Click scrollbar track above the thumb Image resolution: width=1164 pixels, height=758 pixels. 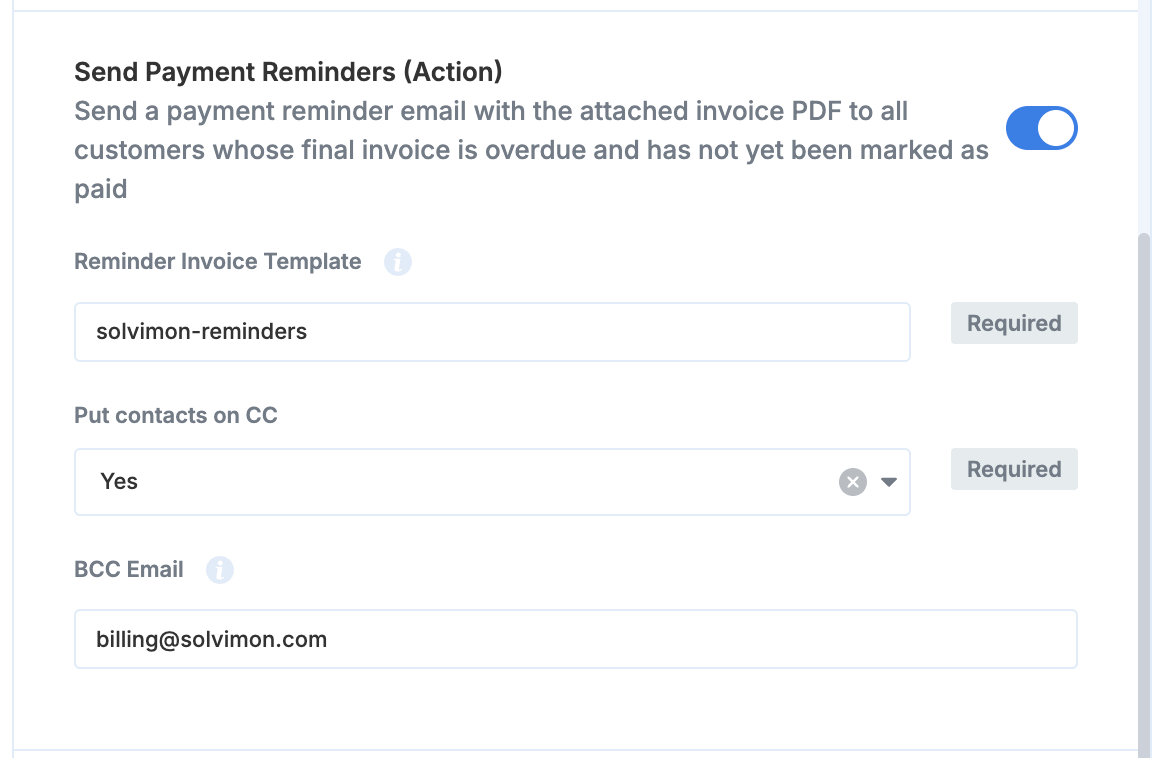pyautogui.click(x=1145, y=120)
